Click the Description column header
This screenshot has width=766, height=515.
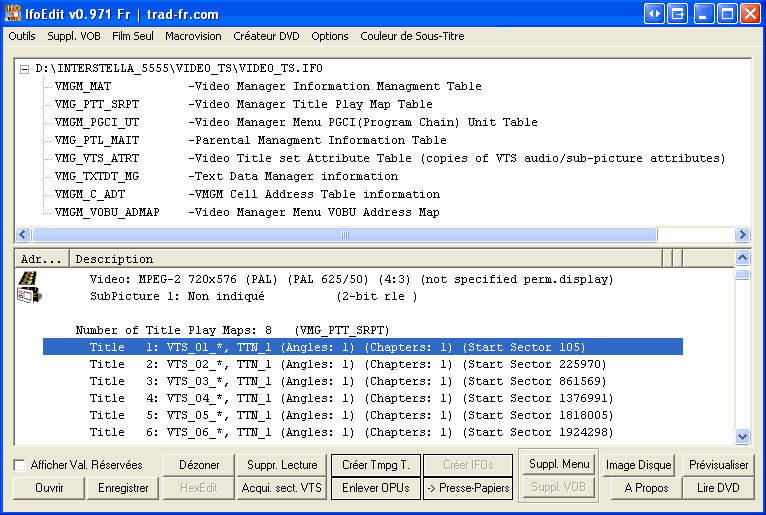(365, 259)
